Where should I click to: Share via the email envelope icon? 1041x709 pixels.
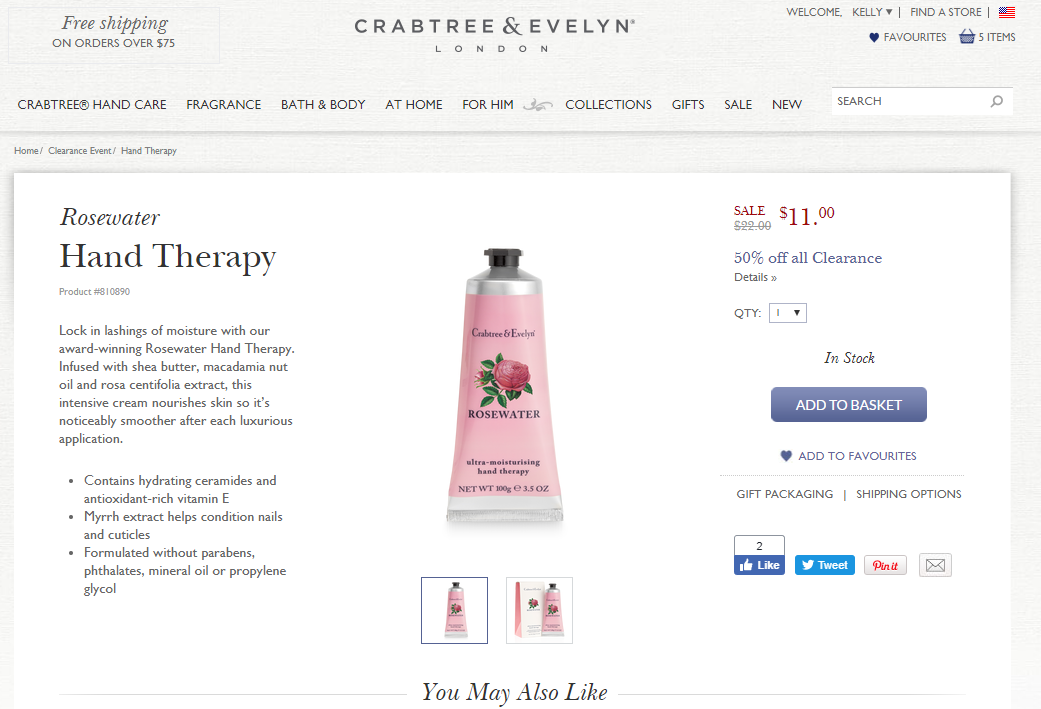(935, 565)
